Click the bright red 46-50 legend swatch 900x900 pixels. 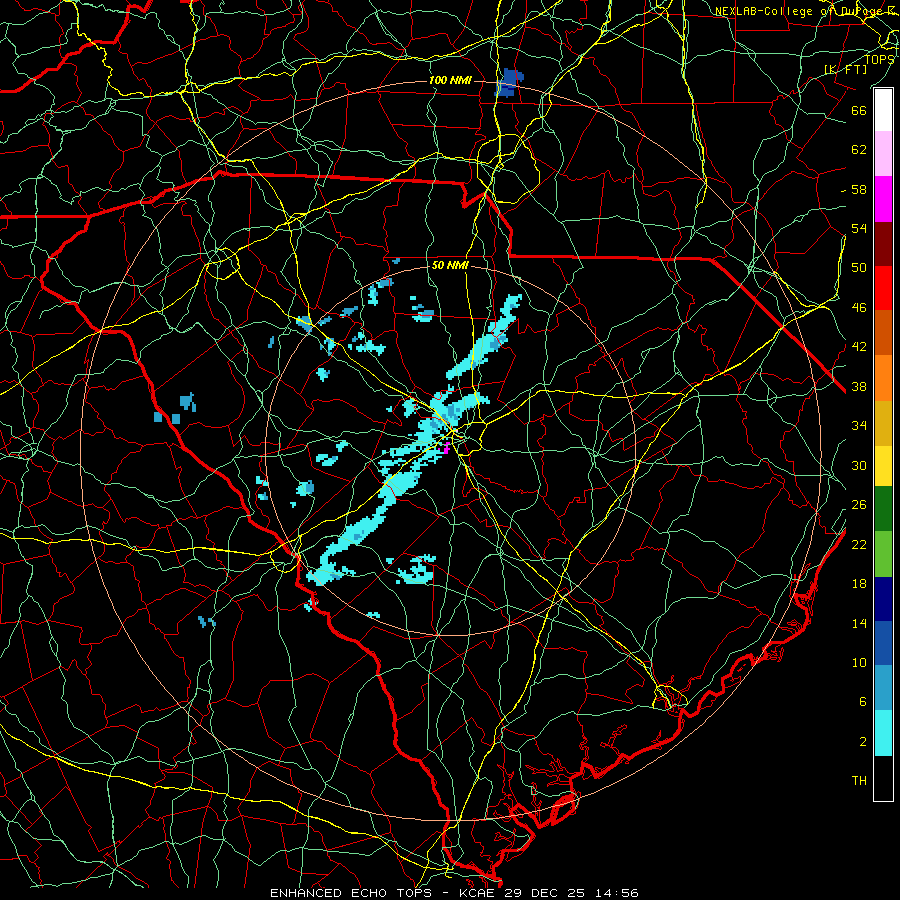coord(883,288)
